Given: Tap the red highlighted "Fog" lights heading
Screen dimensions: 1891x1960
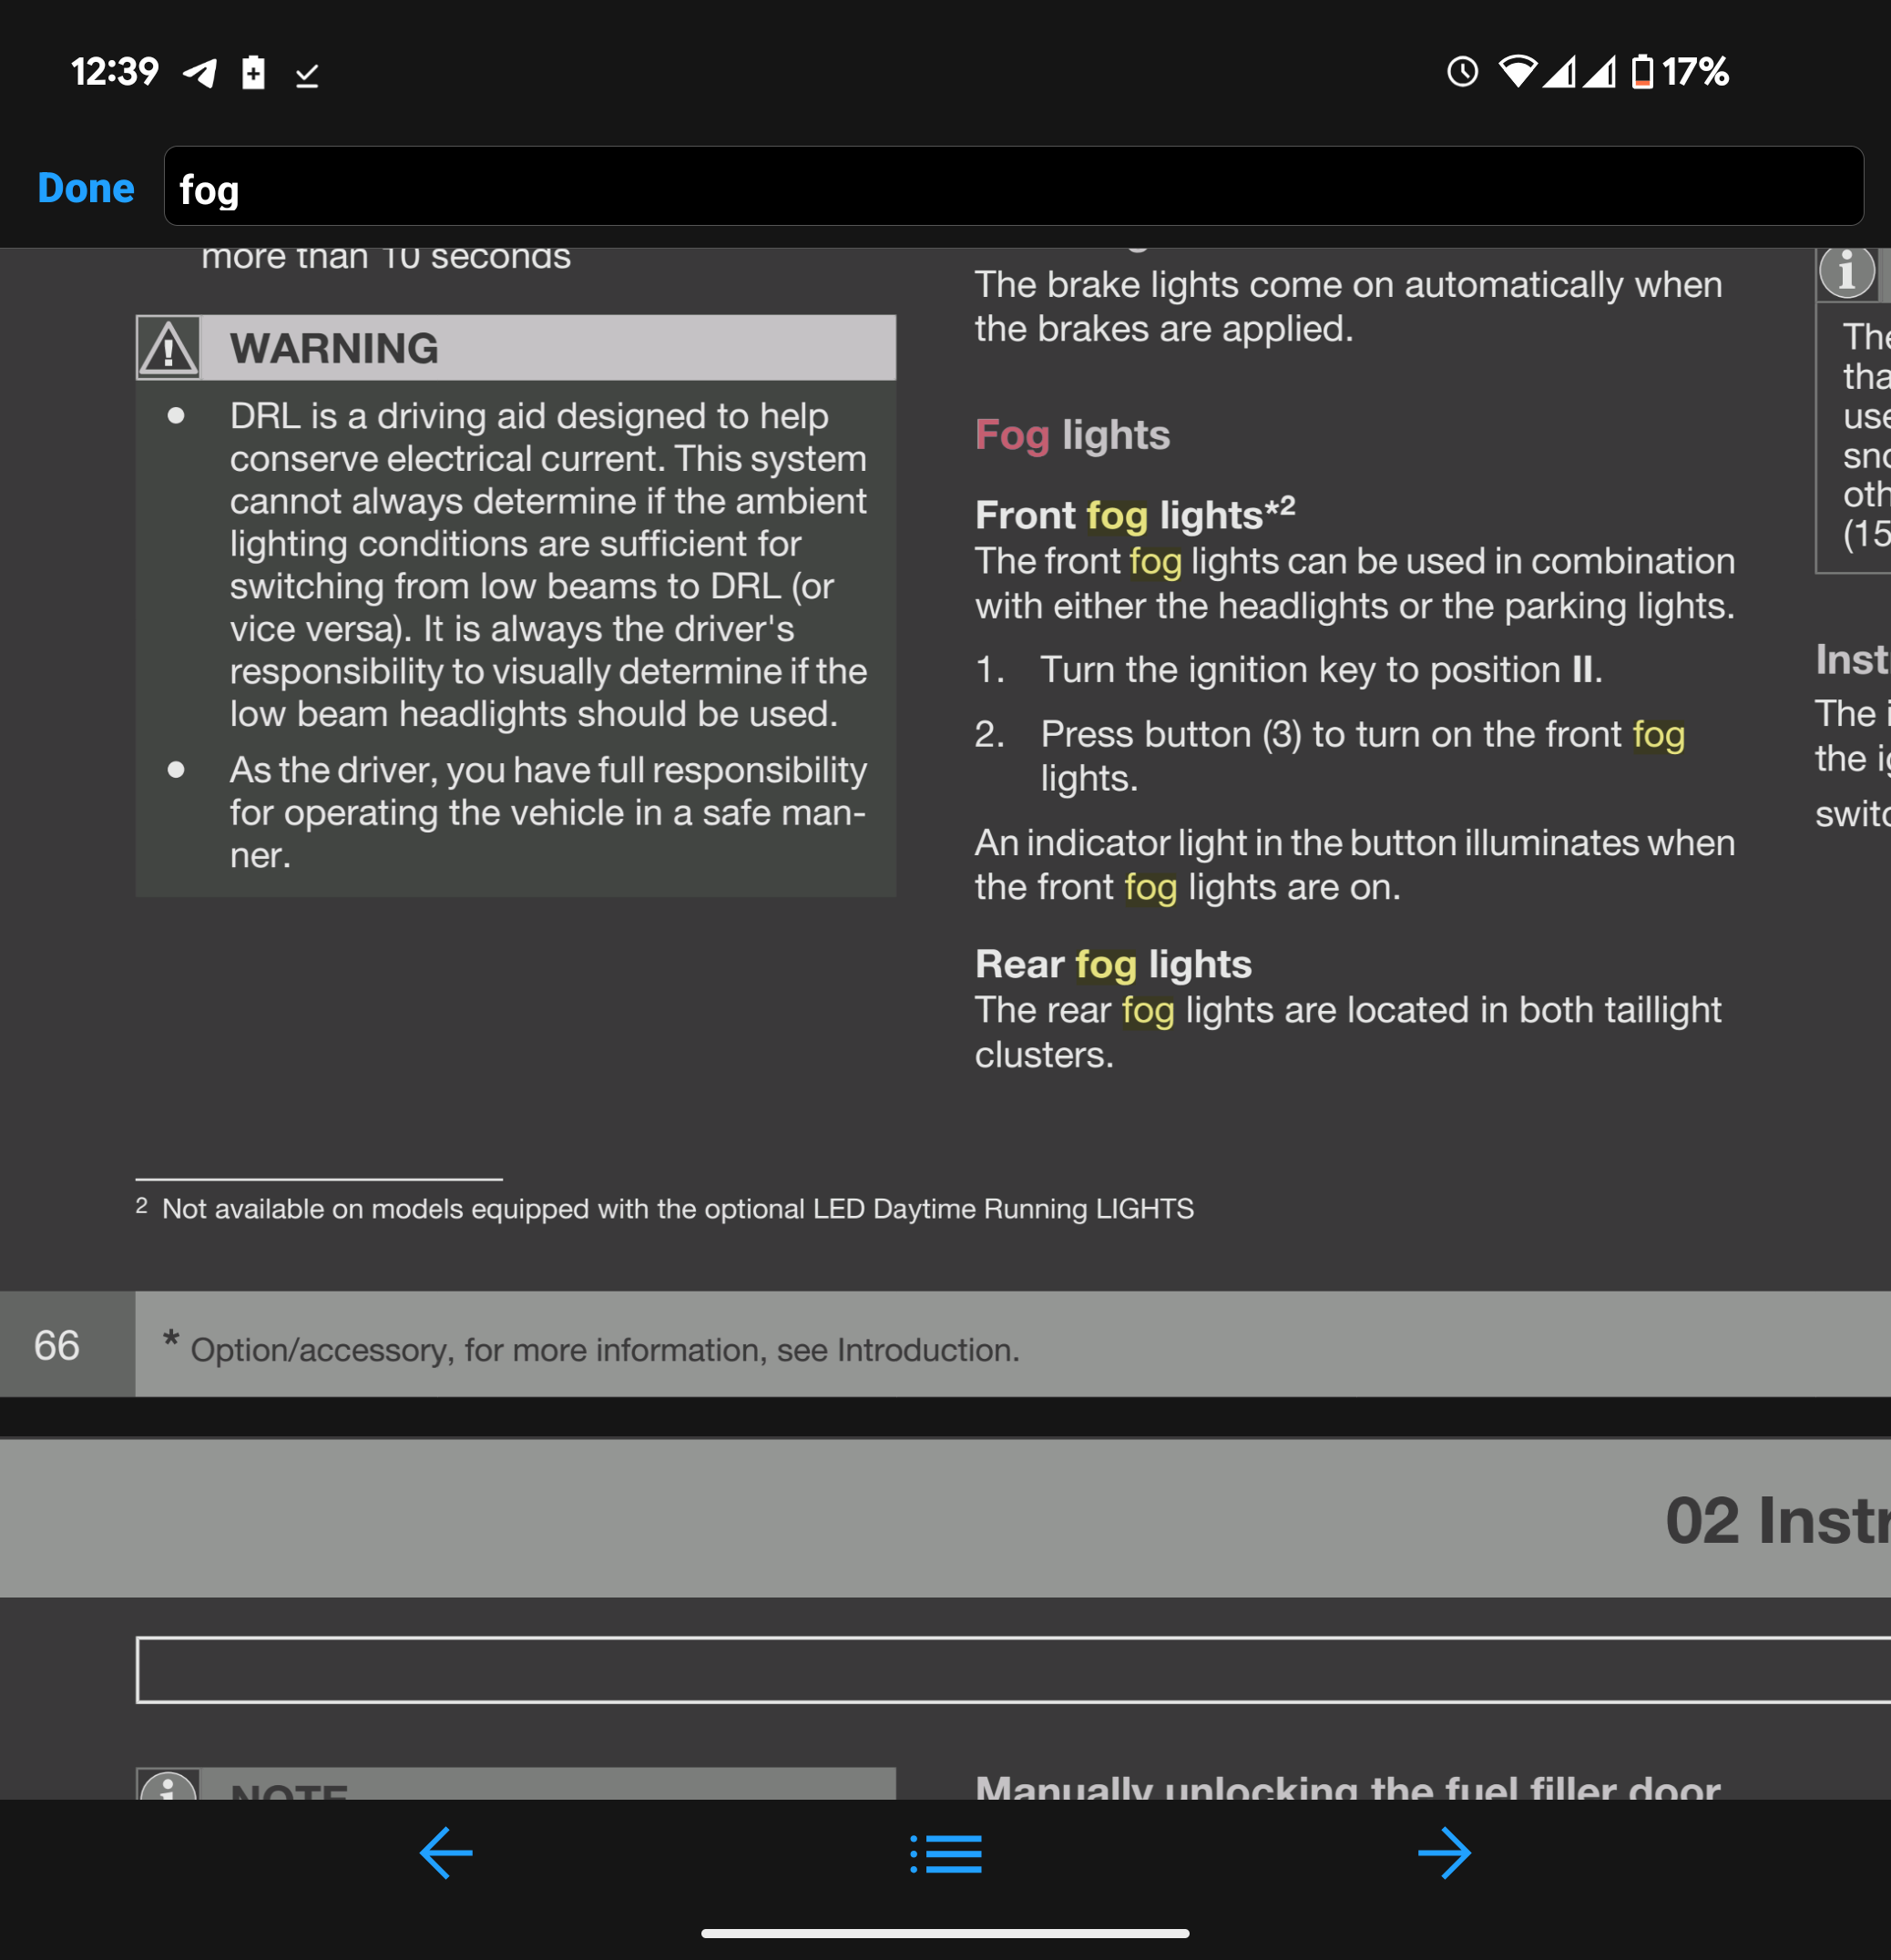Looking at the screenshot, I should click(1011, 435).
